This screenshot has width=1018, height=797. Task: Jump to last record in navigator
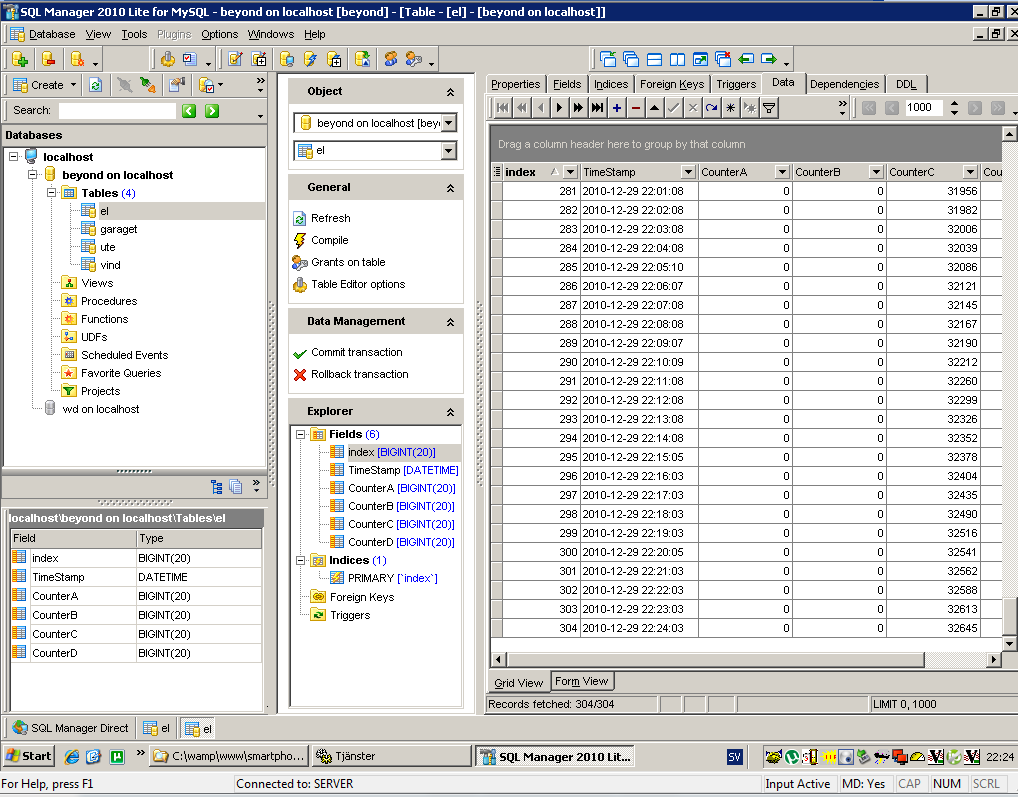pyautogui.click(x=597, y=108)
